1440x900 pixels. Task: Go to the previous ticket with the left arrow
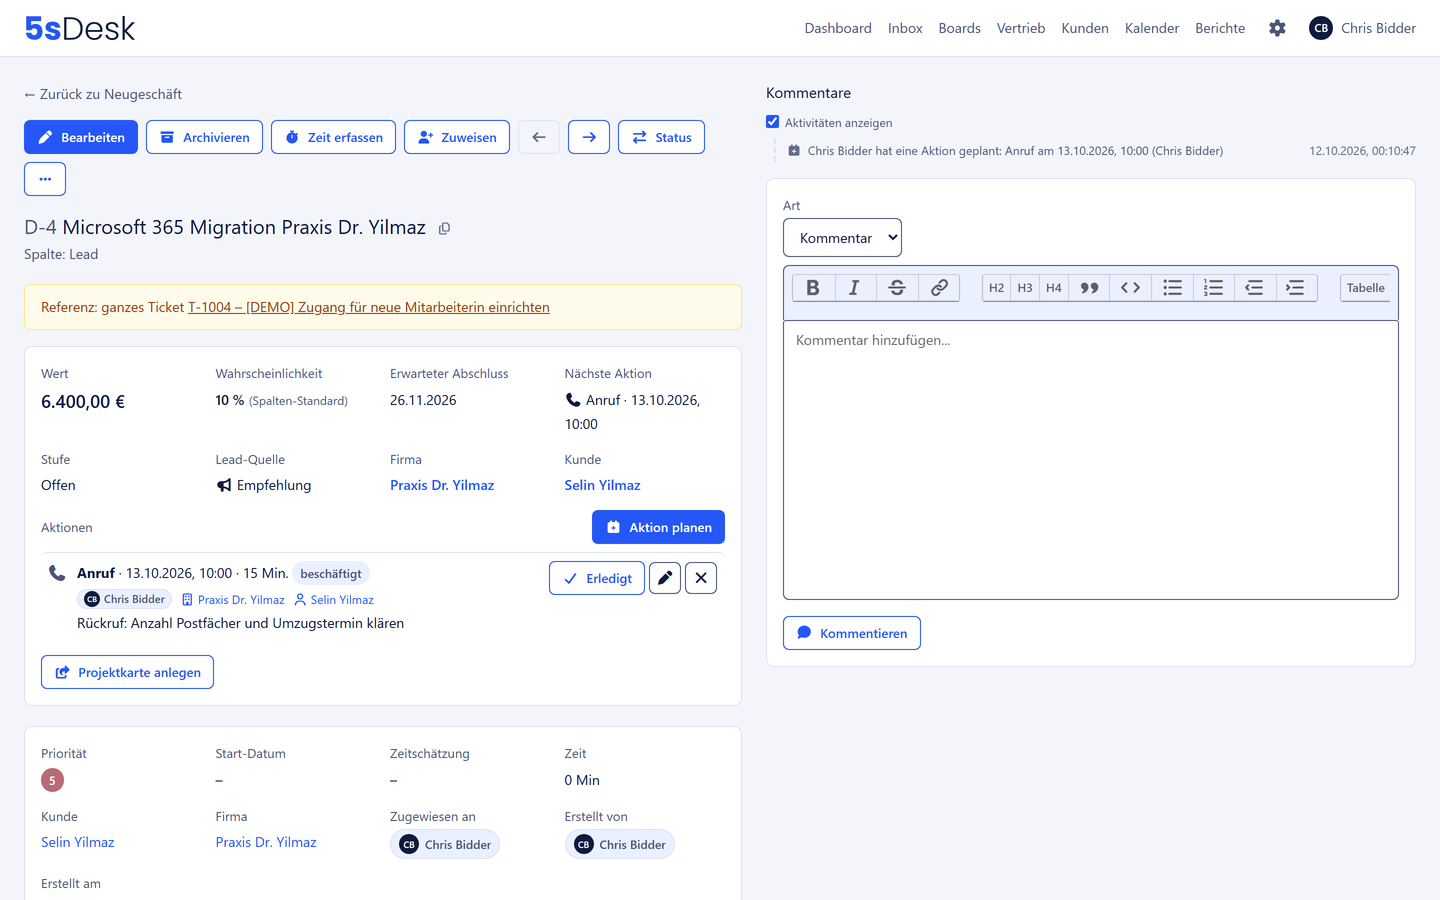coord(539,137)
